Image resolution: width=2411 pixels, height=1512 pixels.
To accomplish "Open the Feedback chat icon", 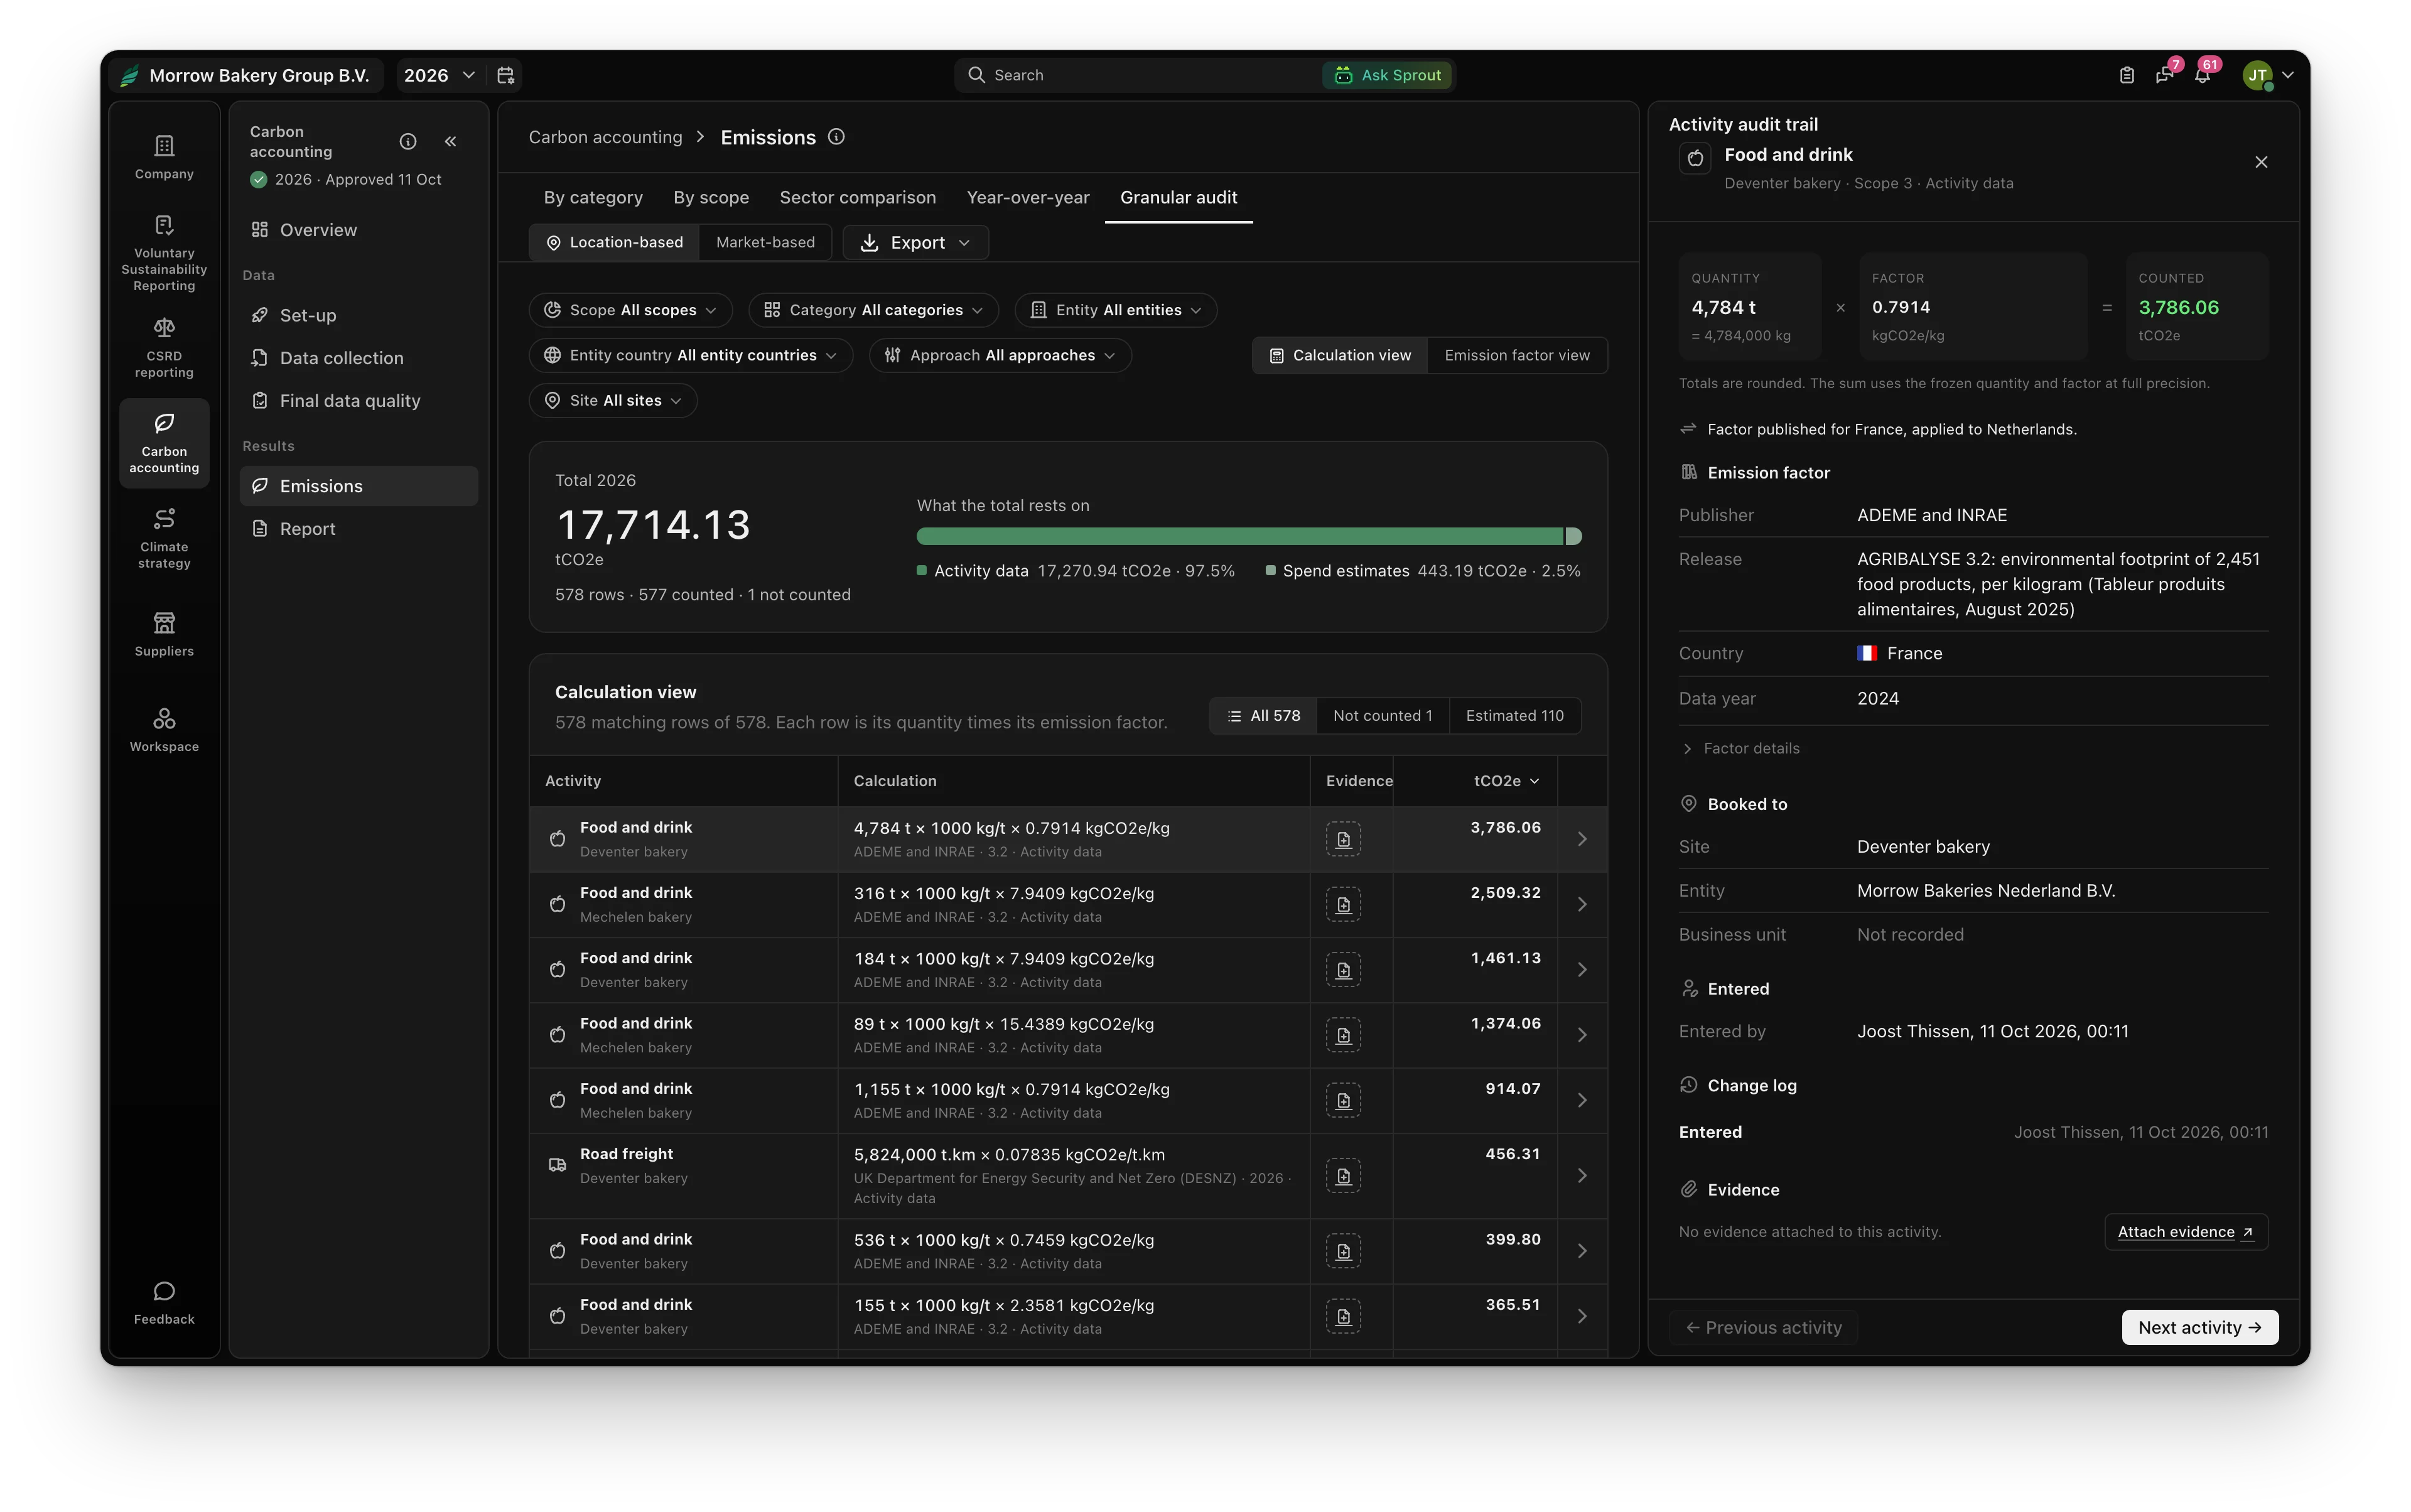I will coord(164,1302).
